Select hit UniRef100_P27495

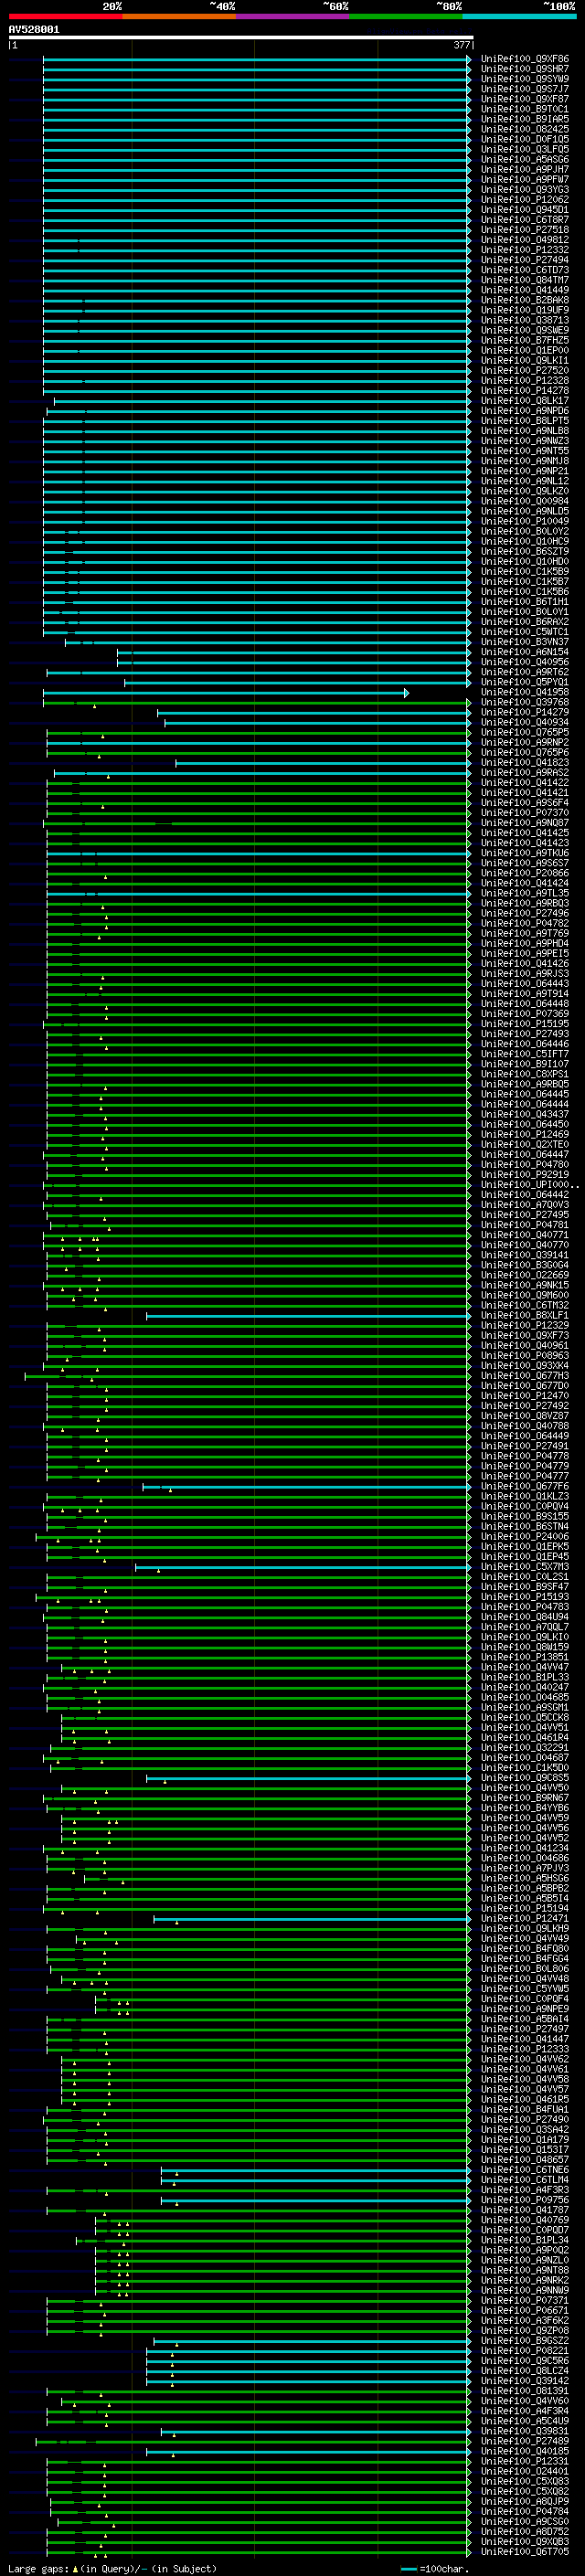[x=524, y=1215]
